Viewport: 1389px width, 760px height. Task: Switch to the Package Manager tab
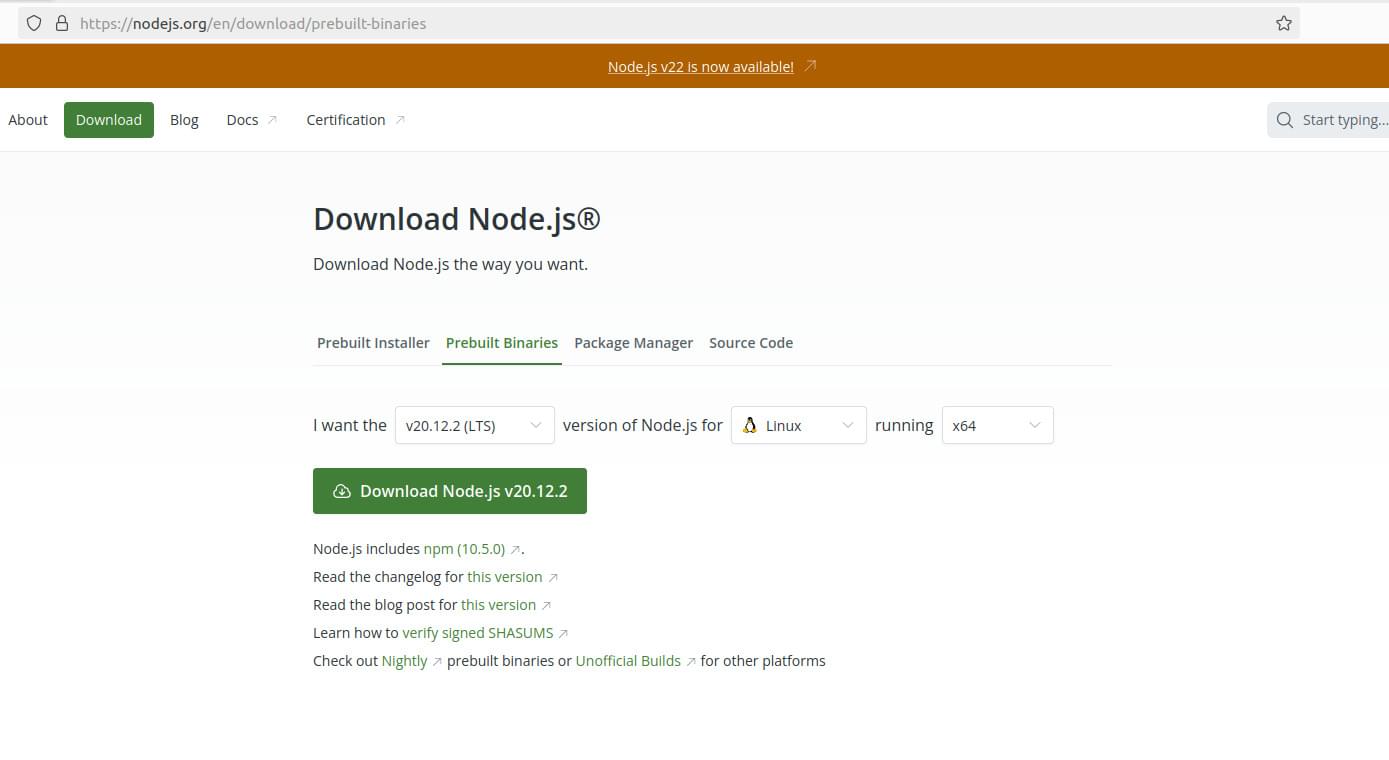point(634,342)
